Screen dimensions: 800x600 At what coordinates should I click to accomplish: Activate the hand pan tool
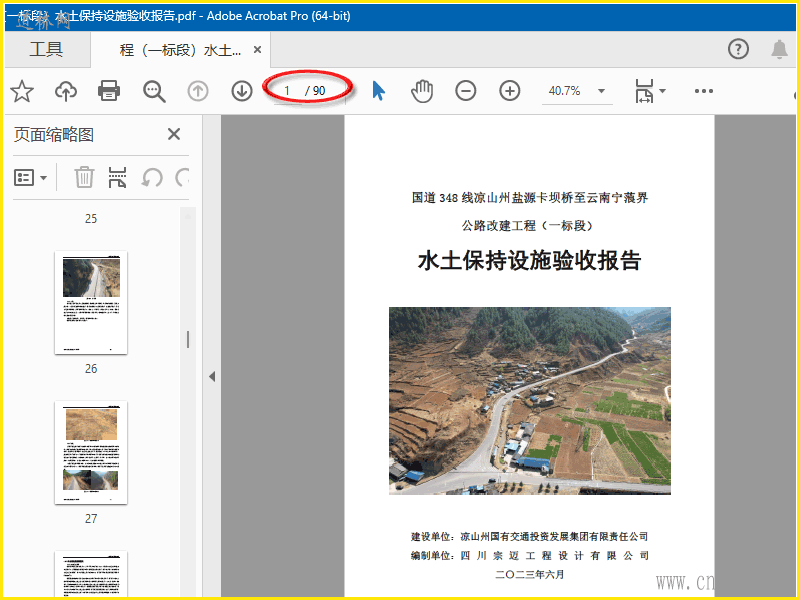click(x=422, y=91)
